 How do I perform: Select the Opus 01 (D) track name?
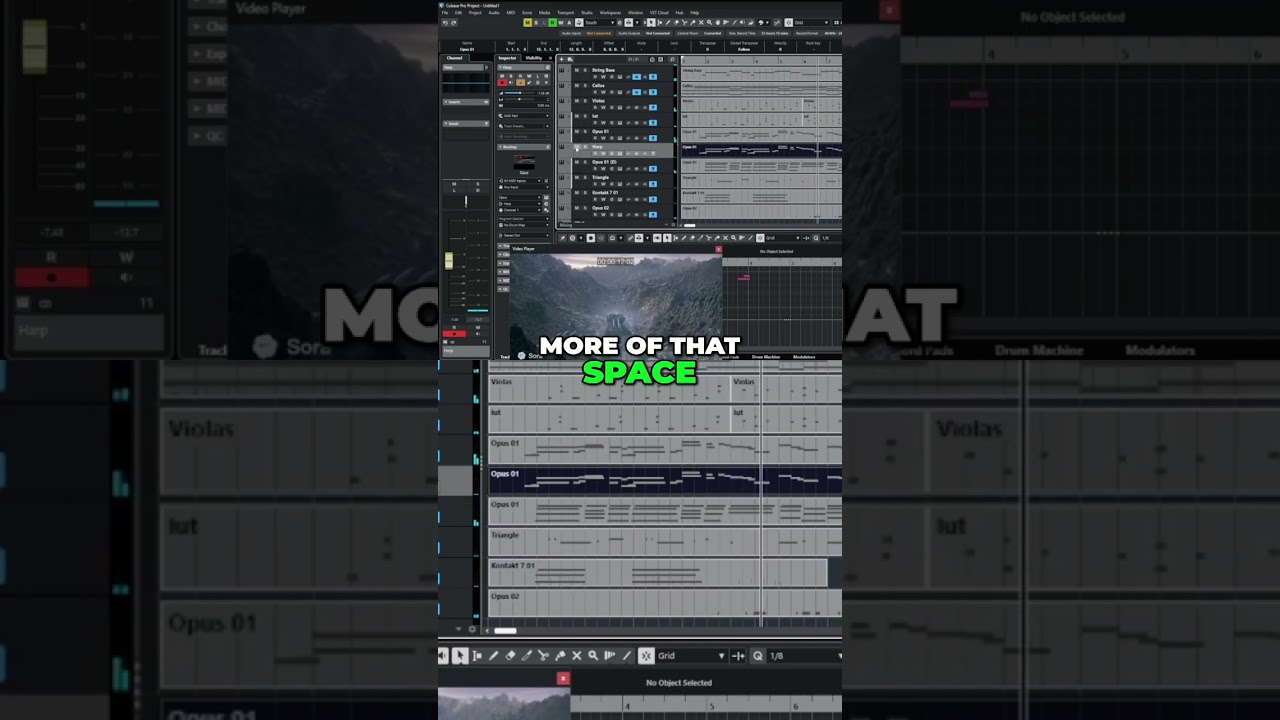604,162
